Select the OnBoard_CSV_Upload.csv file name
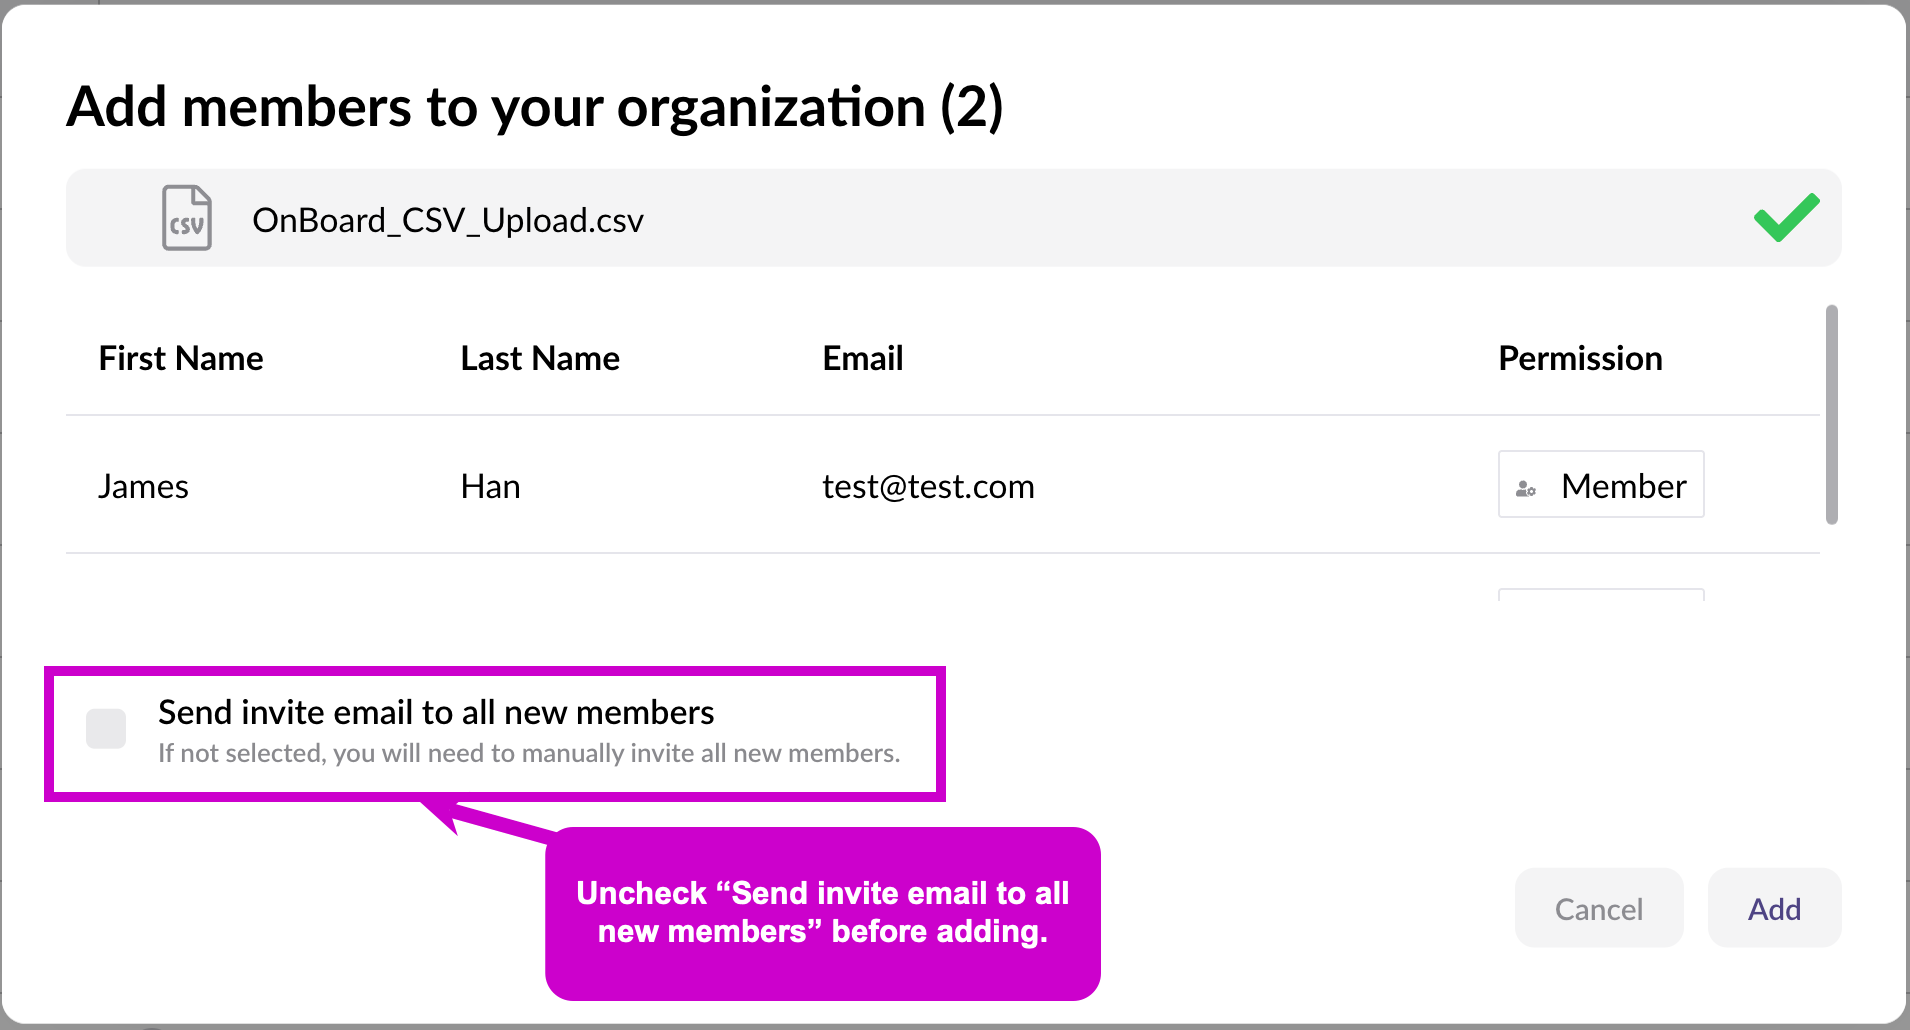 click(x=447, y=220)
